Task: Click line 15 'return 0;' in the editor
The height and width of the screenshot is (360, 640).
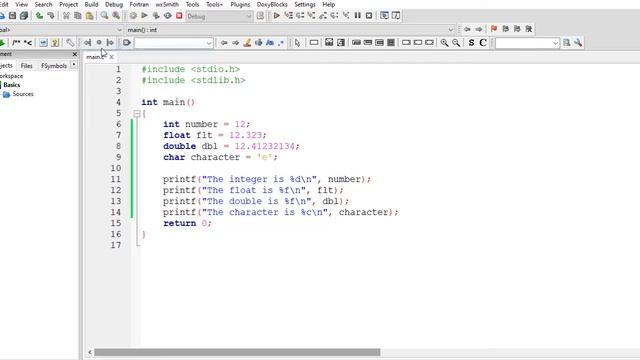Action: [x=187, y=223]
